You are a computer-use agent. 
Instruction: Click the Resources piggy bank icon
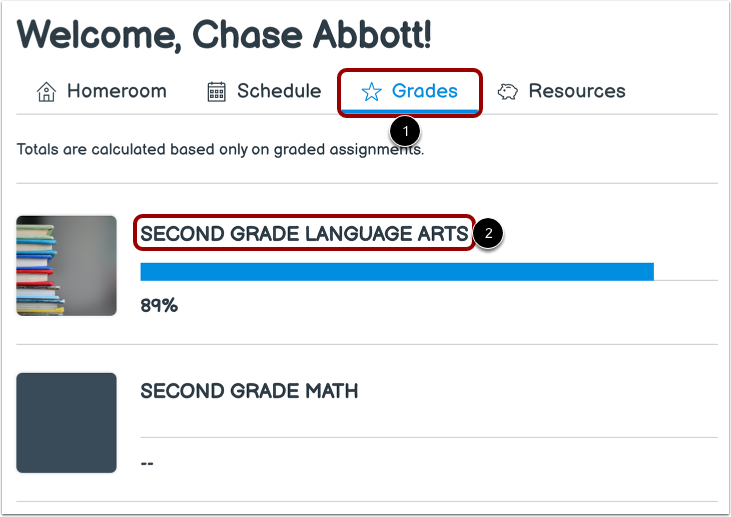(x=508, y=92)
